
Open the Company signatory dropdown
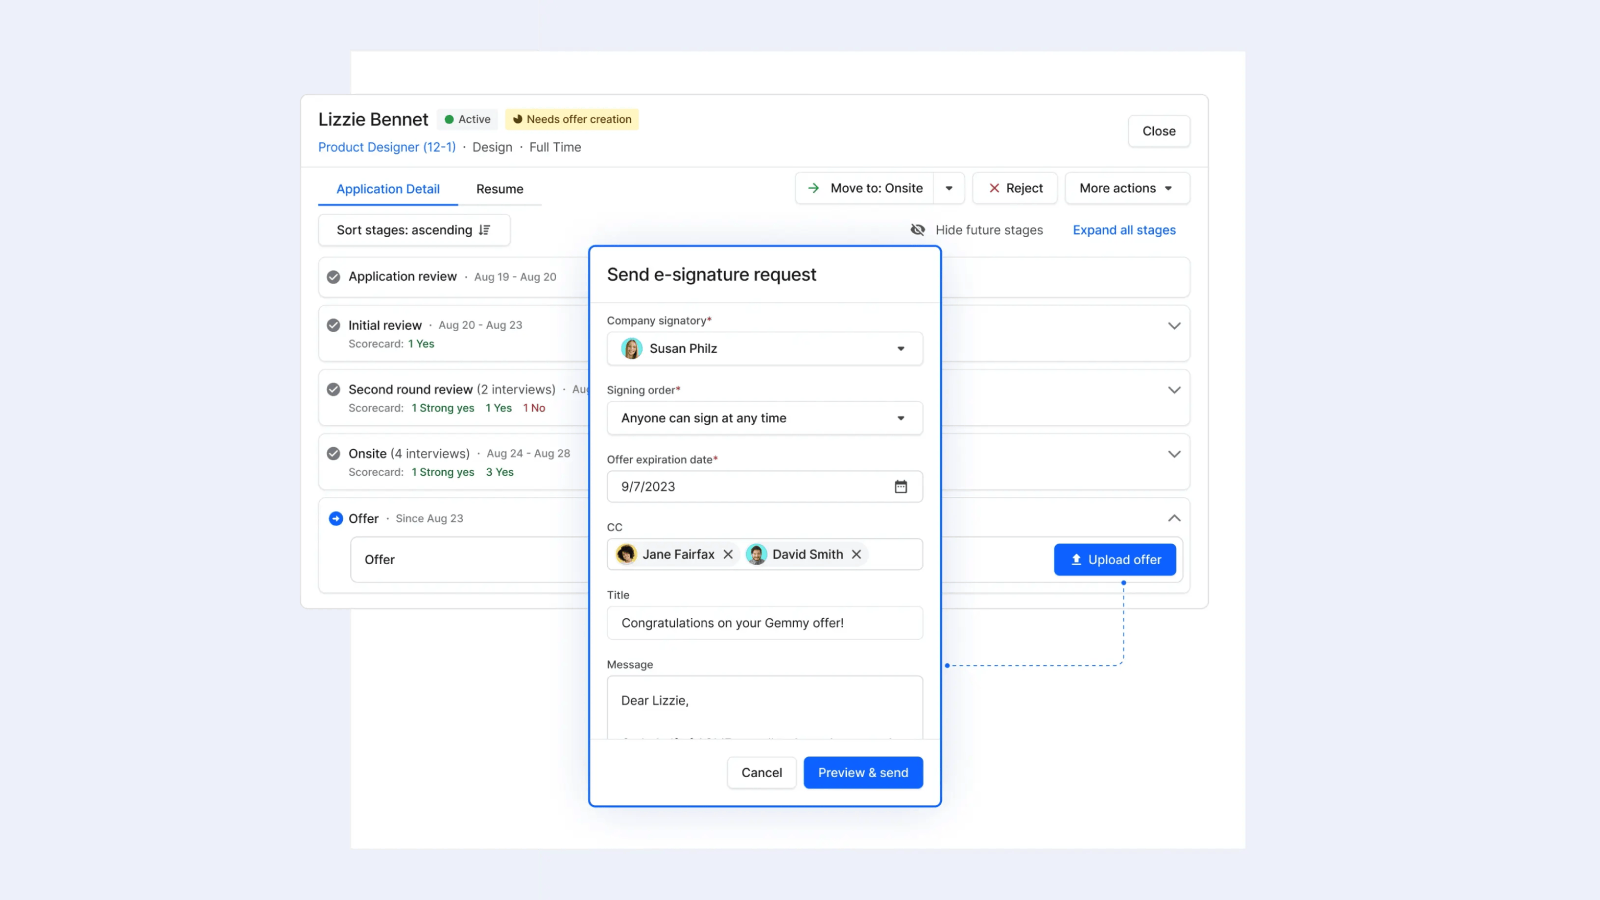point(901,349)
